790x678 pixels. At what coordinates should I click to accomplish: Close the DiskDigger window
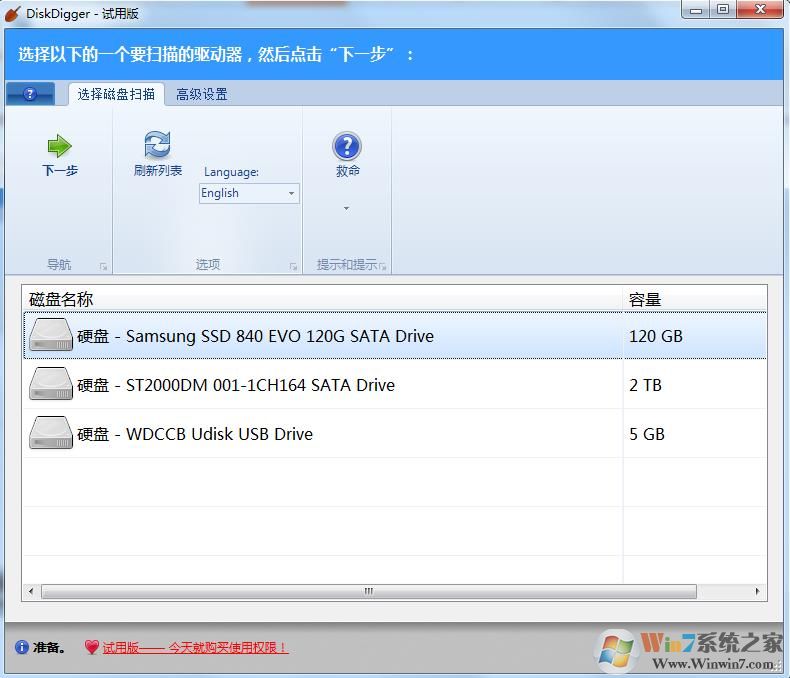[x=760, y=10]
